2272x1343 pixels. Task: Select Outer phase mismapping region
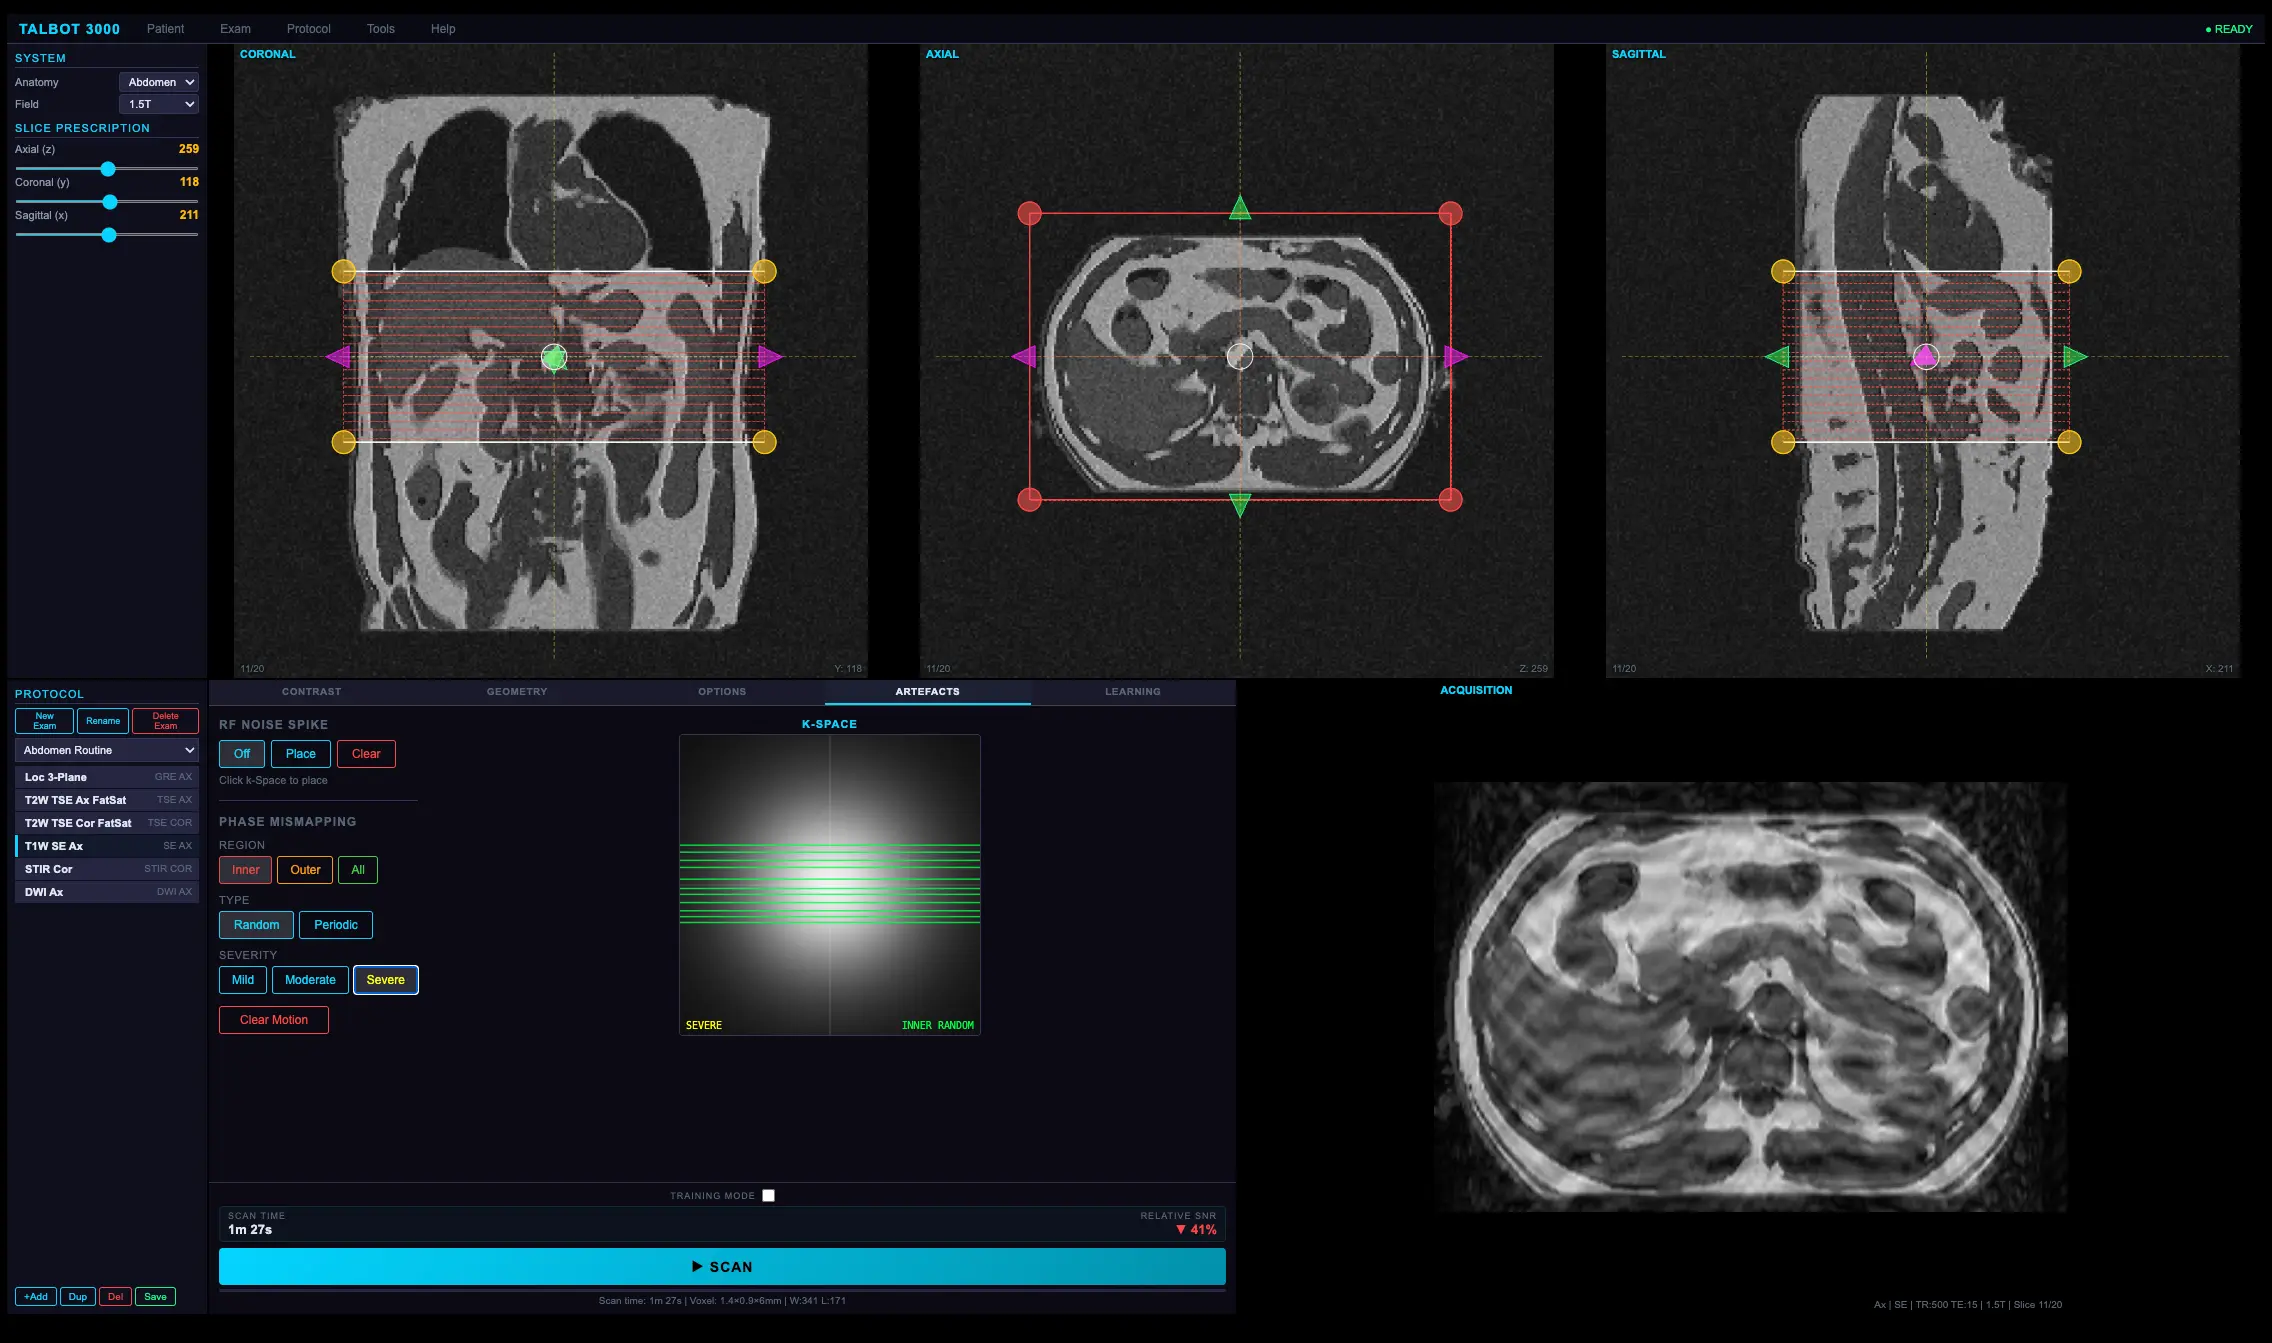coord(305,870)
